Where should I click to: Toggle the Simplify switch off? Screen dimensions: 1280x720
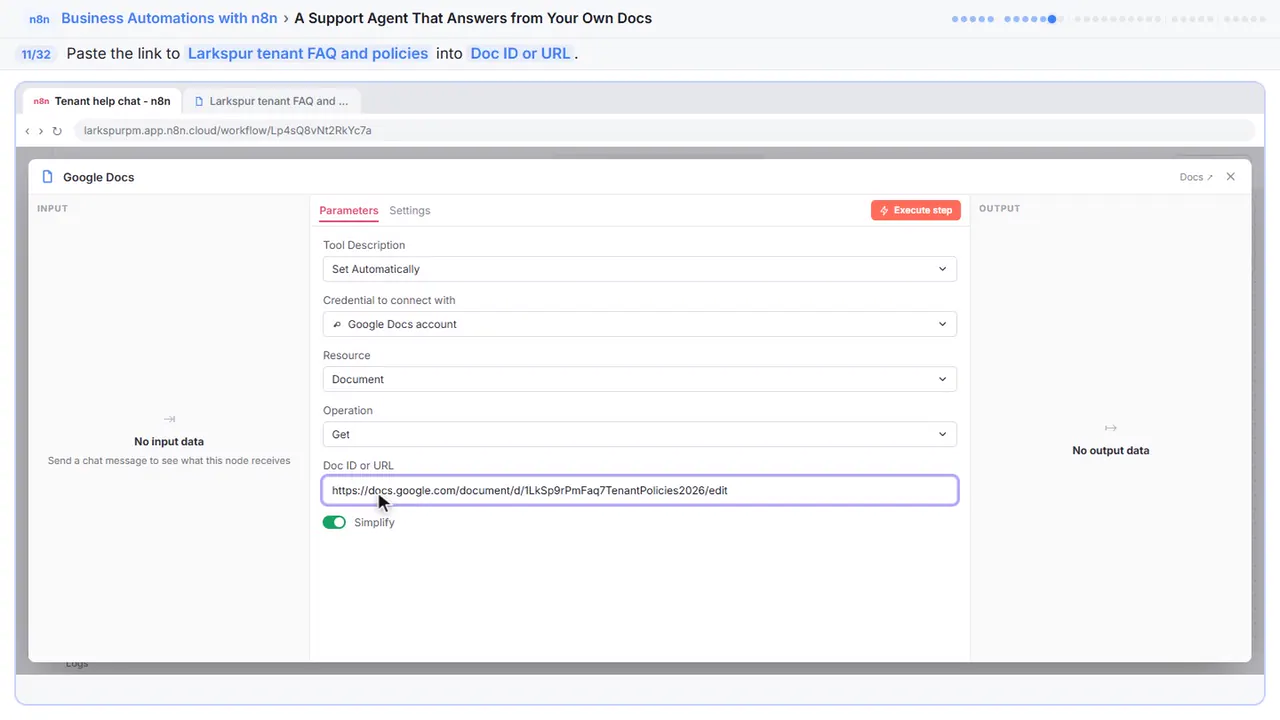[x=334, y=522]
